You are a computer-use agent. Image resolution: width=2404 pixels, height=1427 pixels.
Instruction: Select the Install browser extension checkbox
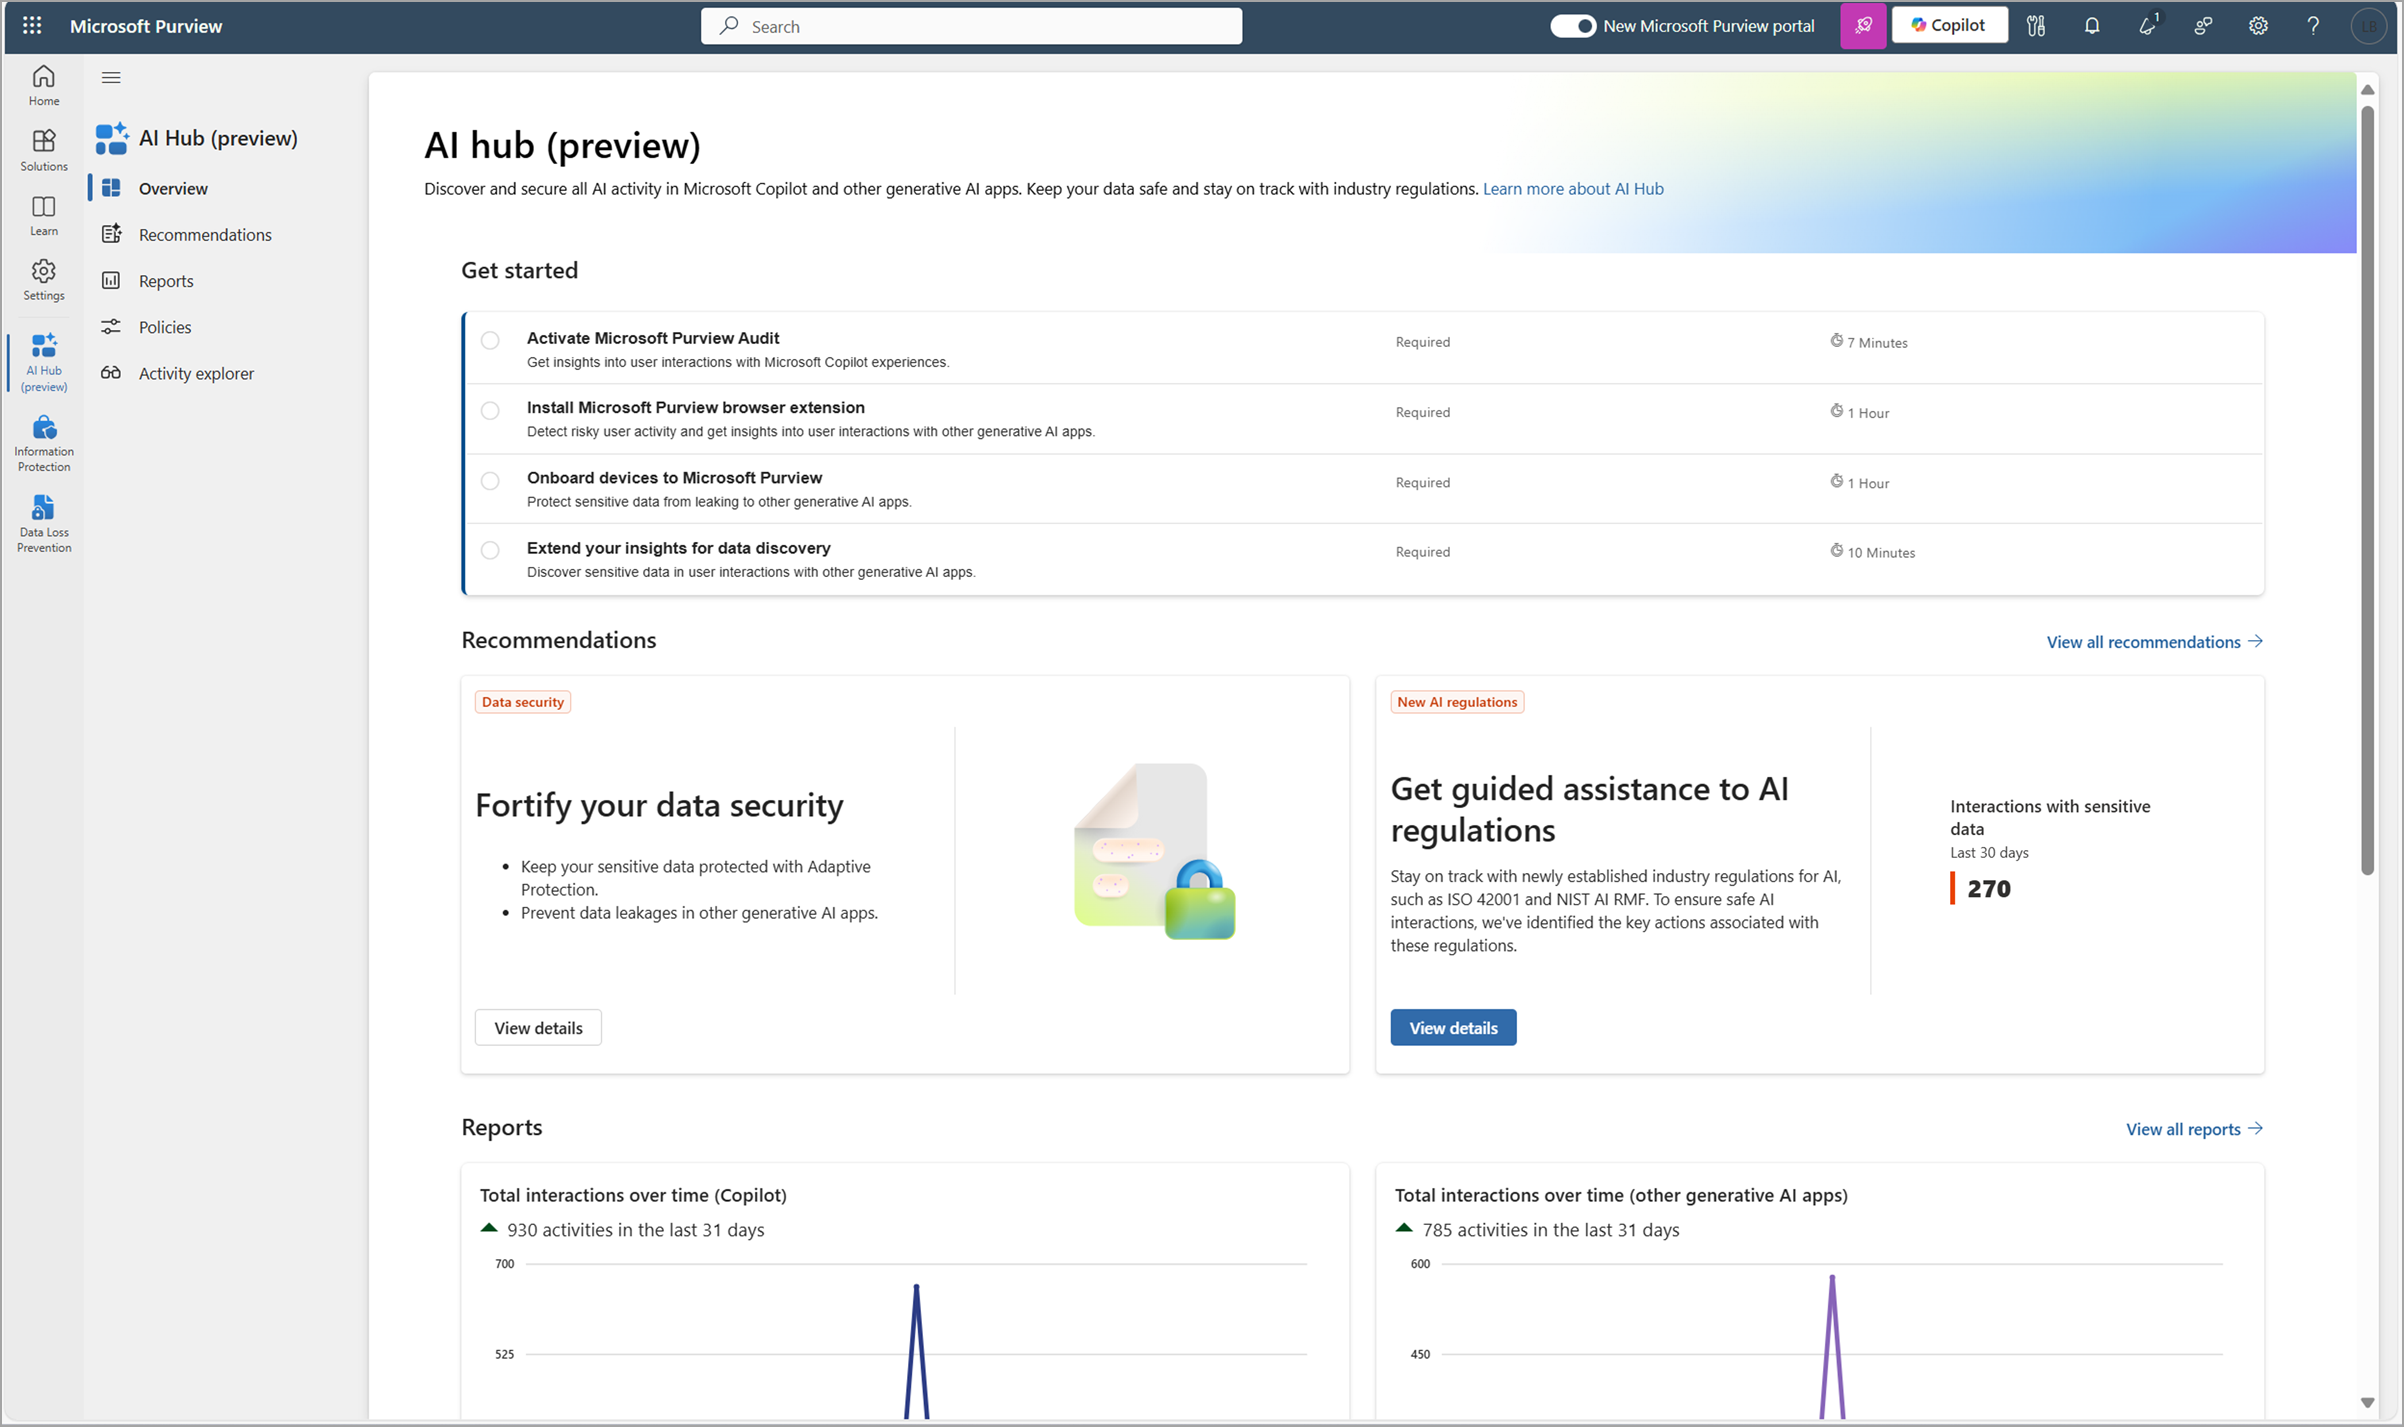(493, 411)
